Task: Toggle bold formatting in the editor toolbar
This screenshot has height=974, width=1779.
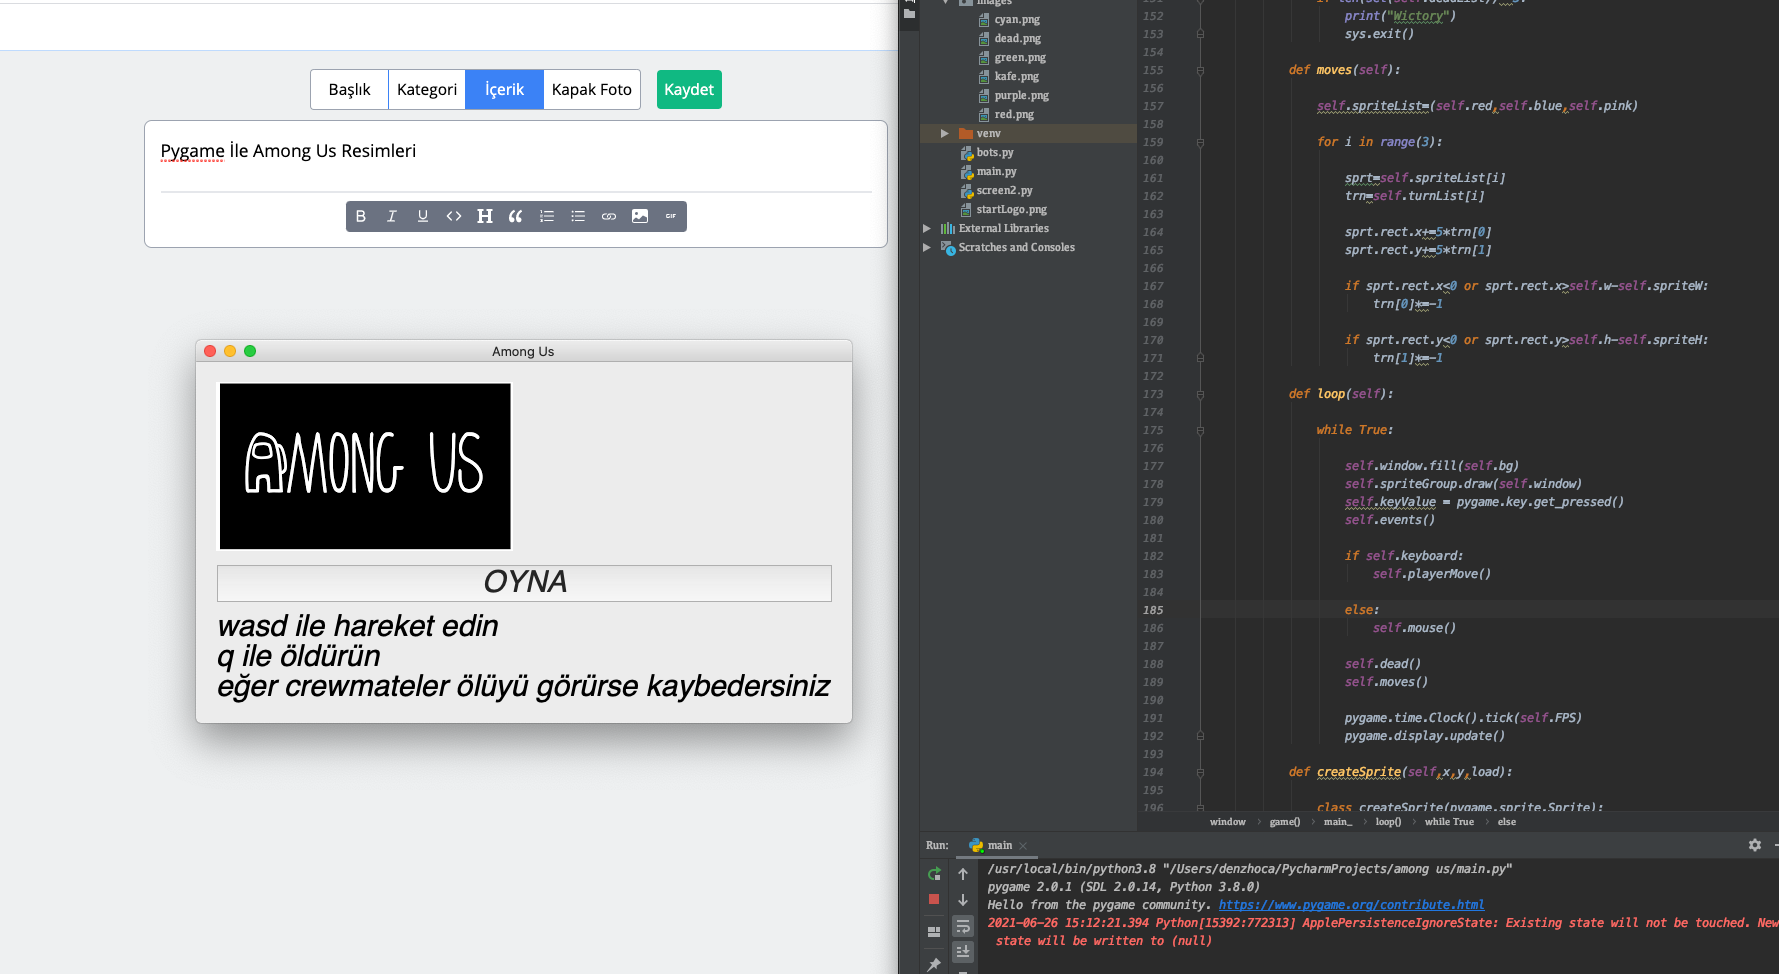Action: (361, 216)
